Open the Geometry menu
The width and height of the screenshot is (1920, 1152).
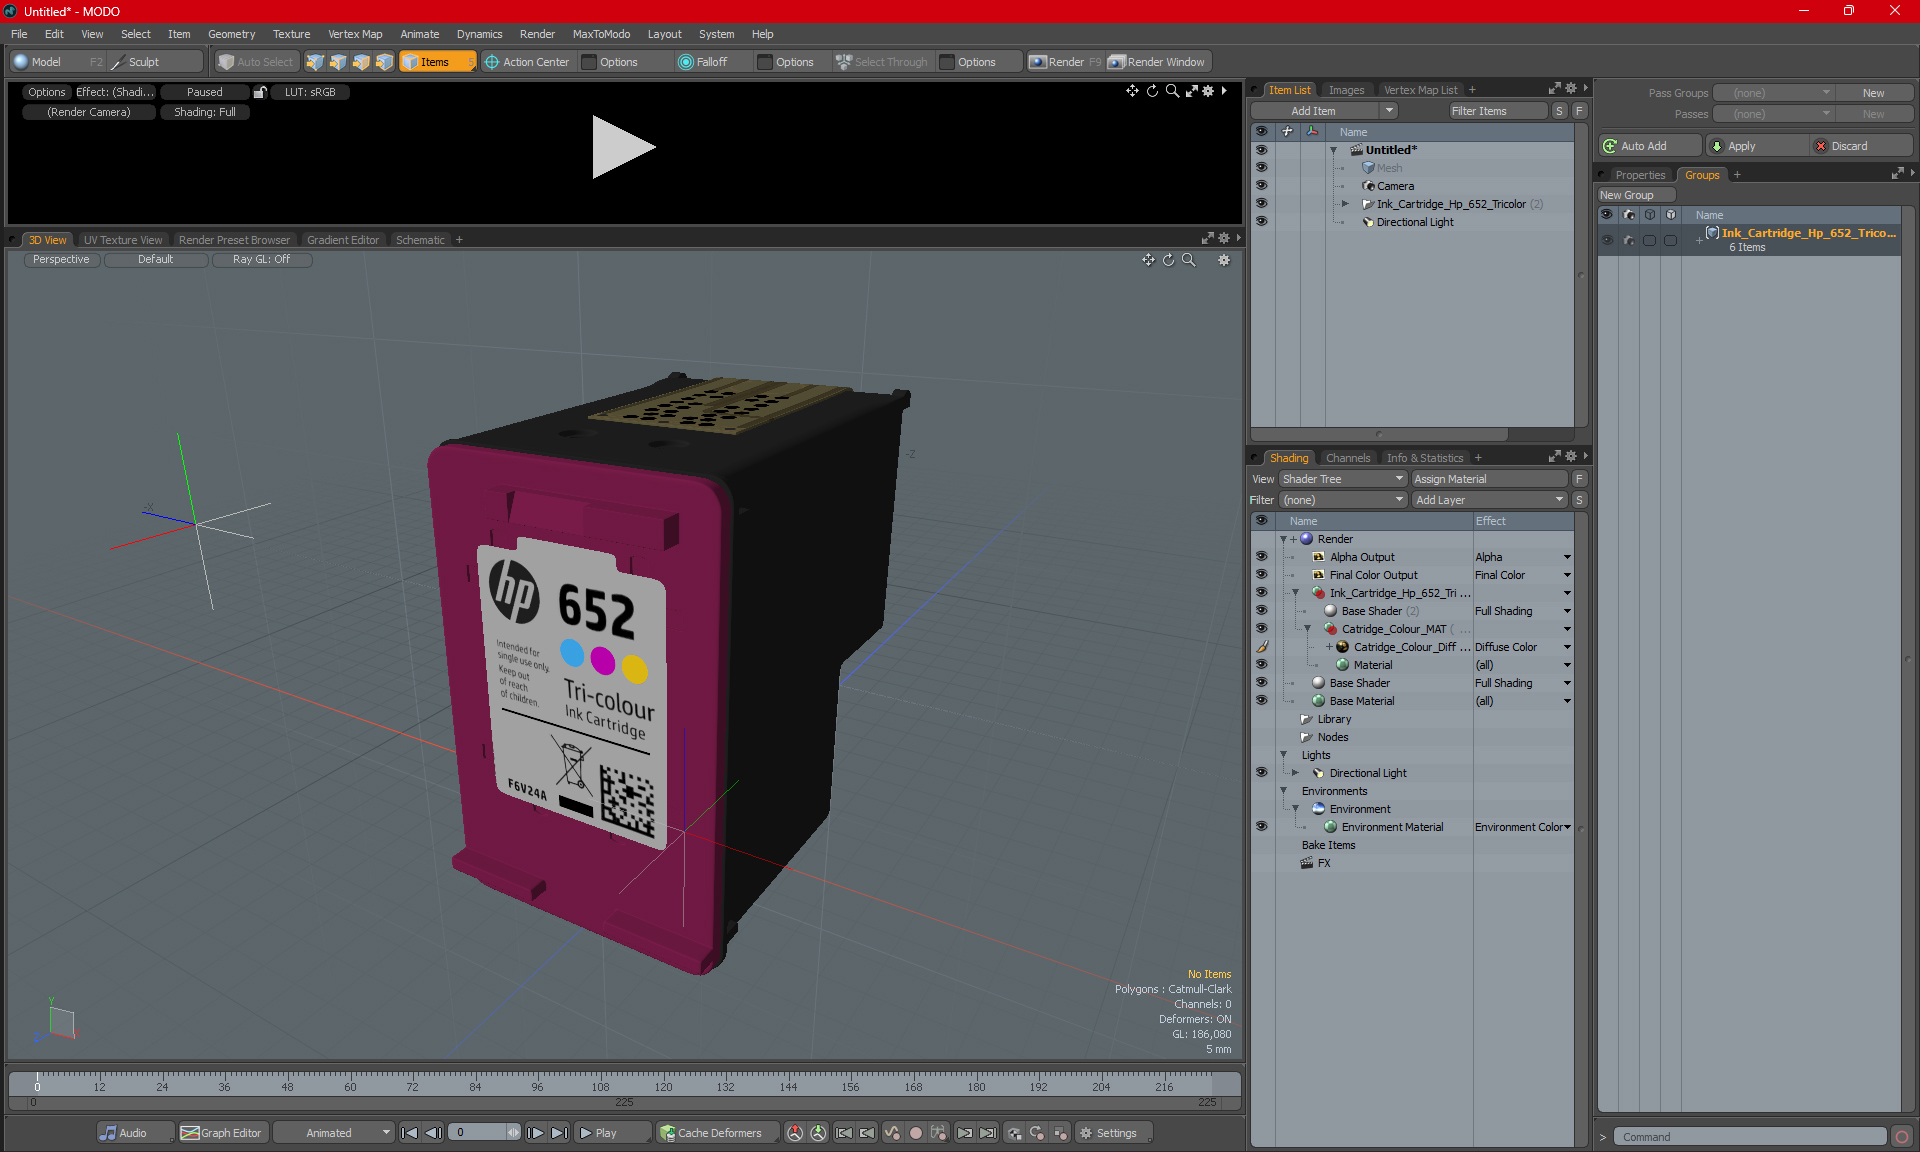pos(231,34)
